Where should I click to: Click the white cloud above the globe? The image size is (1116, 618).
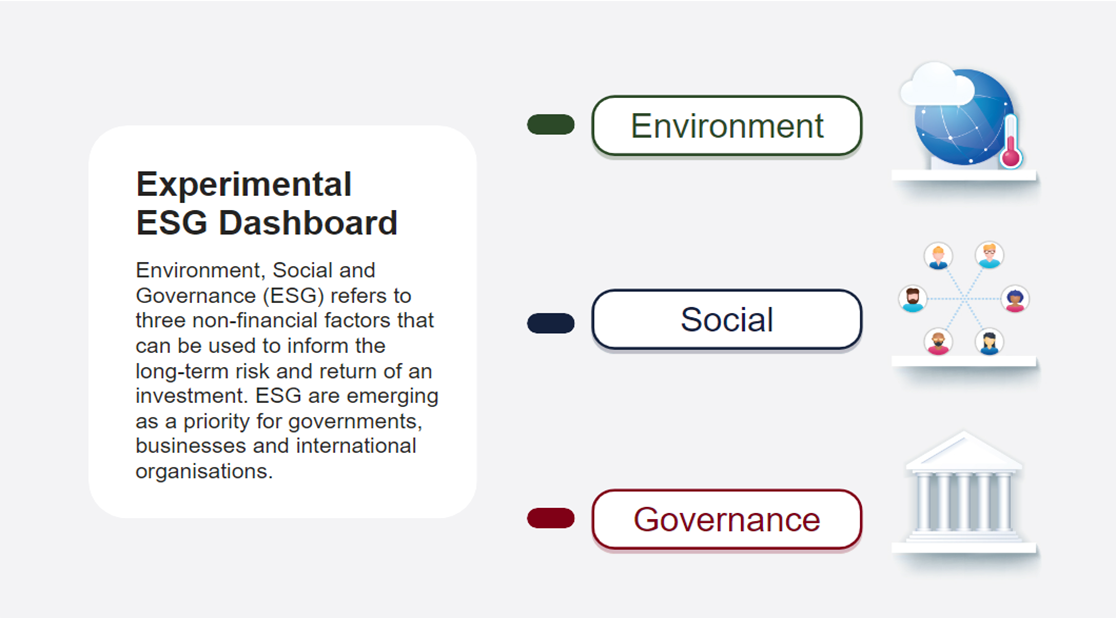[x=936, y=88]
